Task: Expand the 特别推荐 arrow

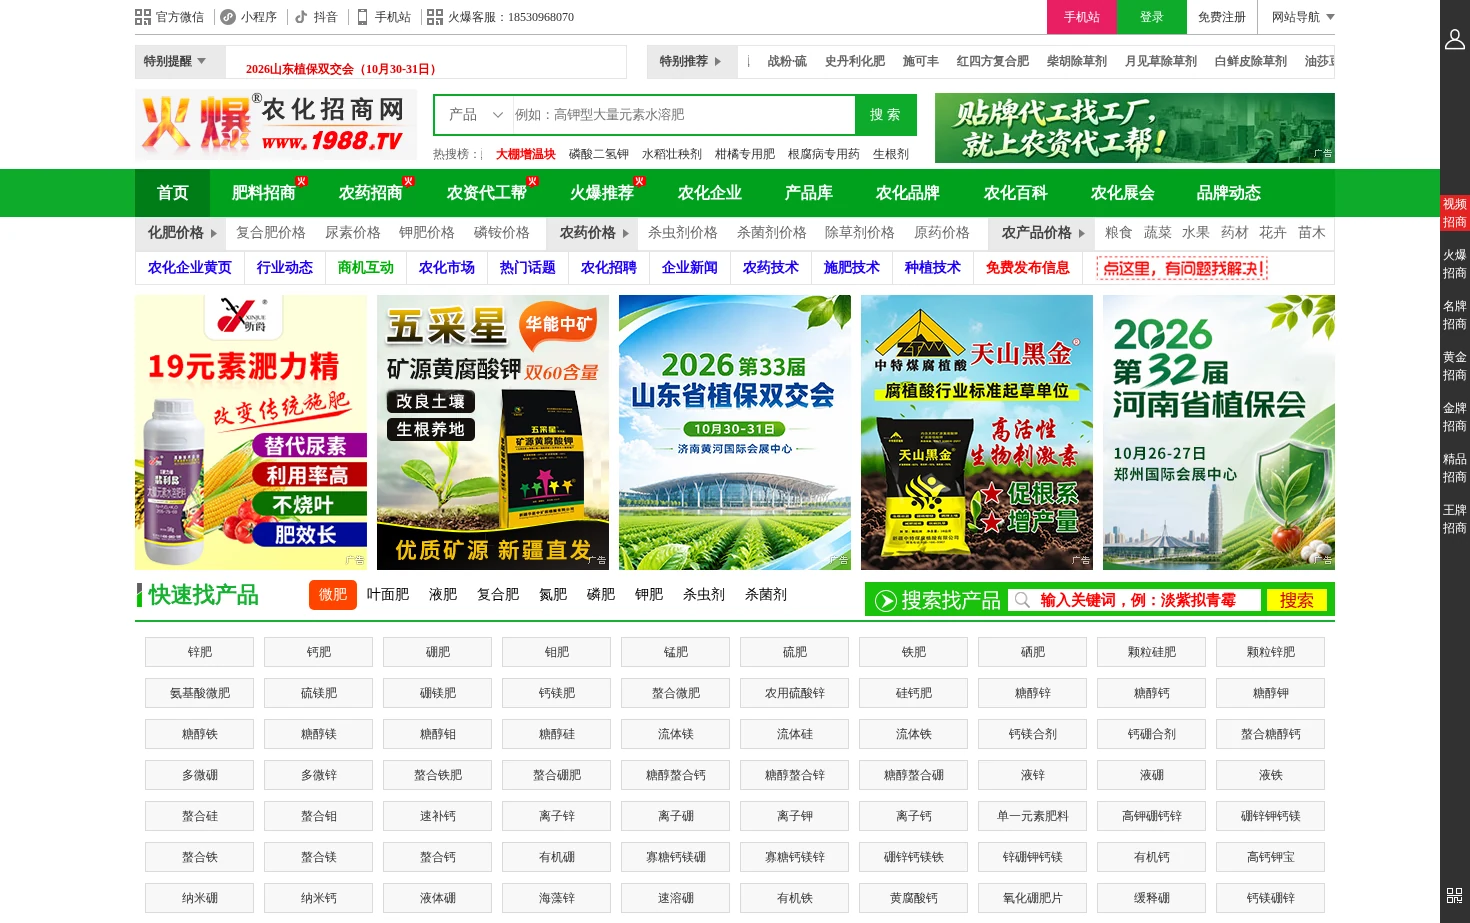Action: [x=717, y=62]
